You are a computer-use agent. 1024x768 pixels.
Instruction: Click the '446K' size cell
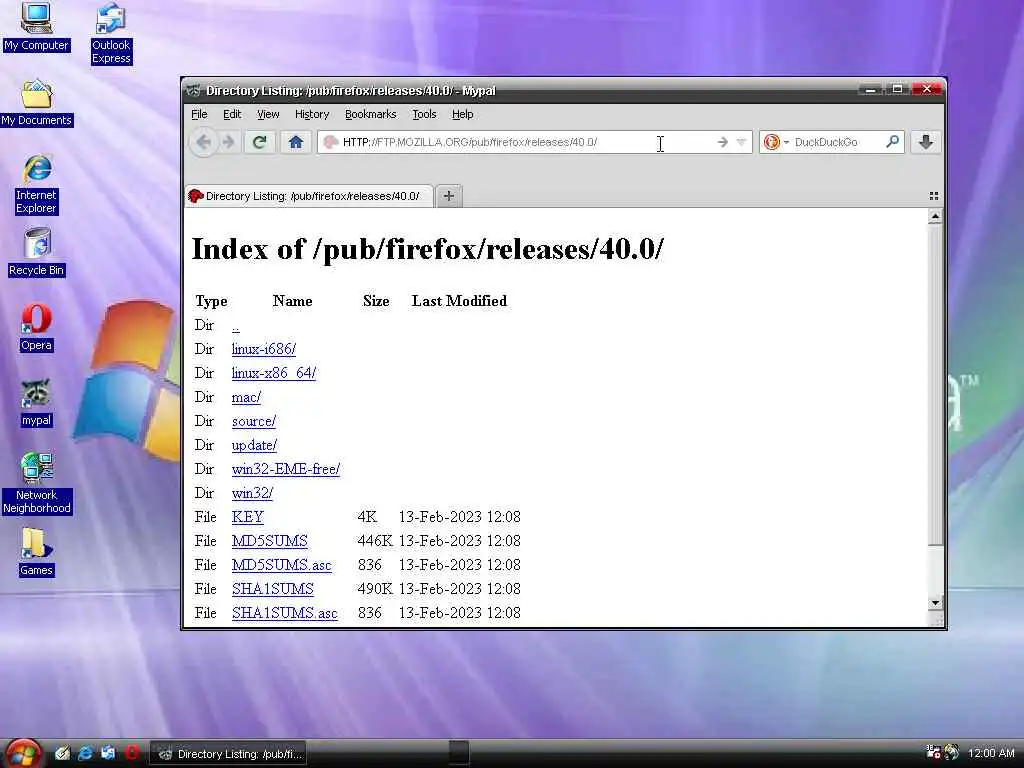pos(375,541)
